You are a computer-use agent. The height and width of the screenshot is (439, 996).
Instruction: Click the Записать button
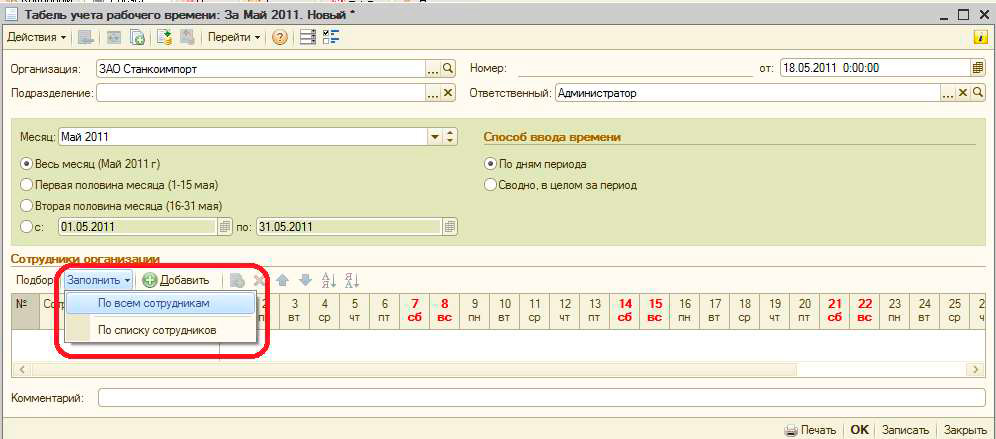pyautogui.click(x=905, y=430)
